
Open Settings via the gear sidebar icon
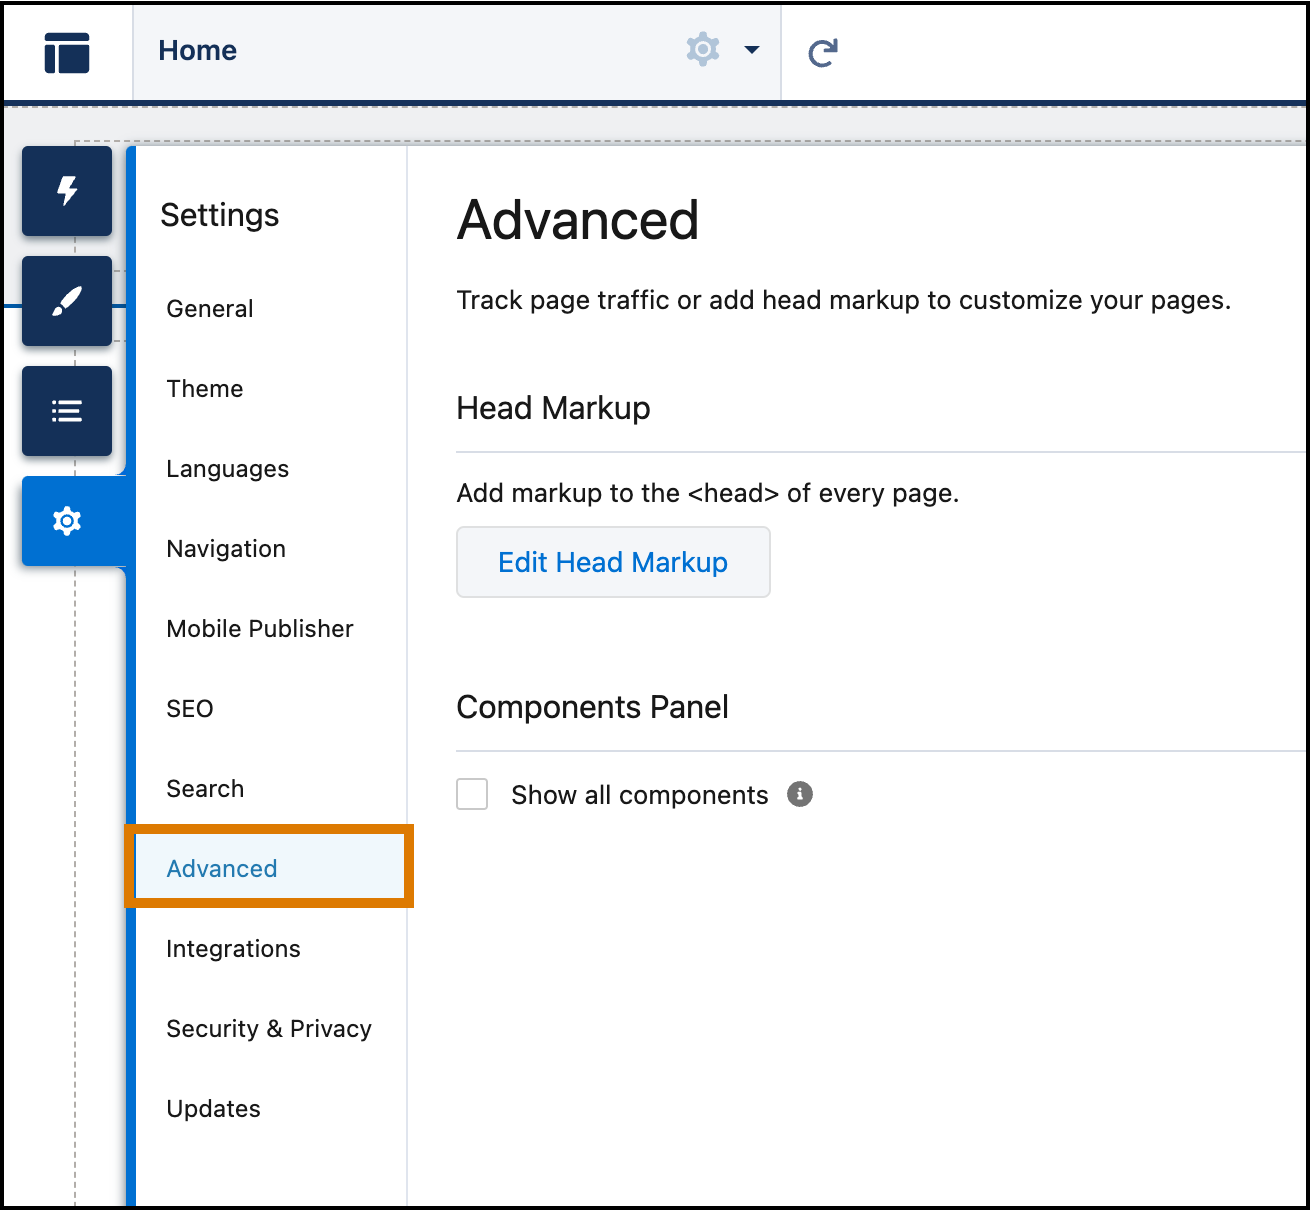pos(66,520)
